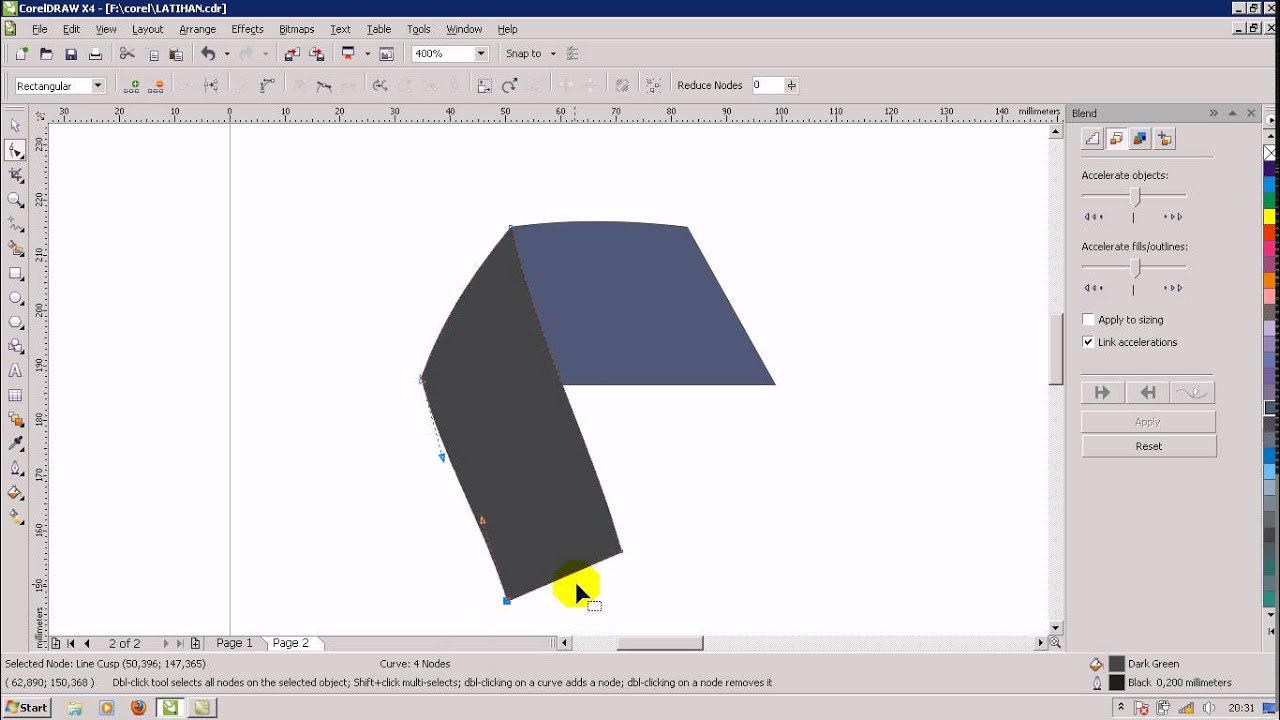Open undo history dropdown arrow
Viewport: 1280px width, 720px height.
(227, 54)
